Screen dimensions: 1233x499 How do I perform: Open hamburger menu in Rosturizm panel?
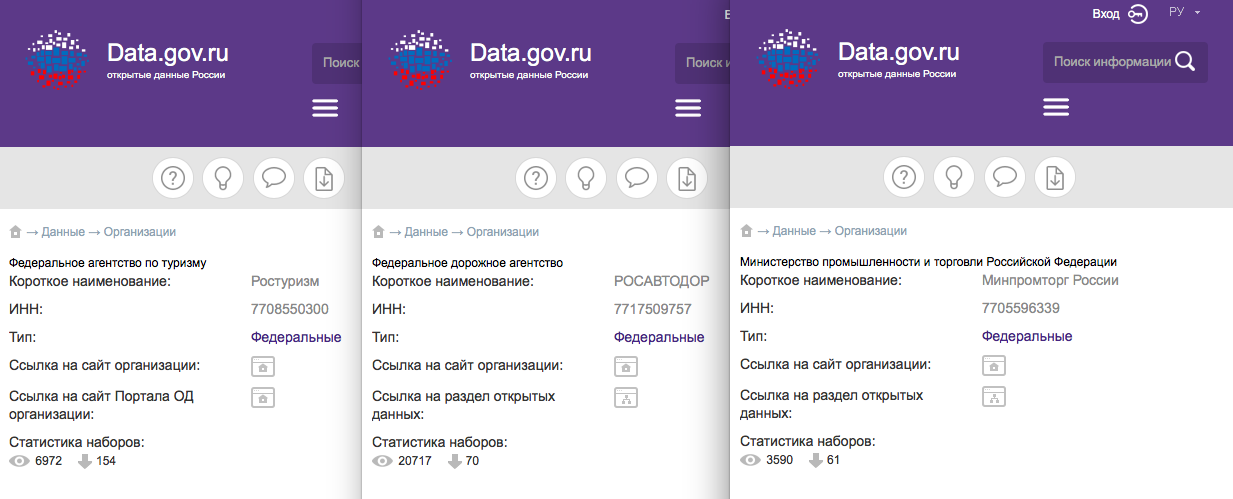[325, 108]
